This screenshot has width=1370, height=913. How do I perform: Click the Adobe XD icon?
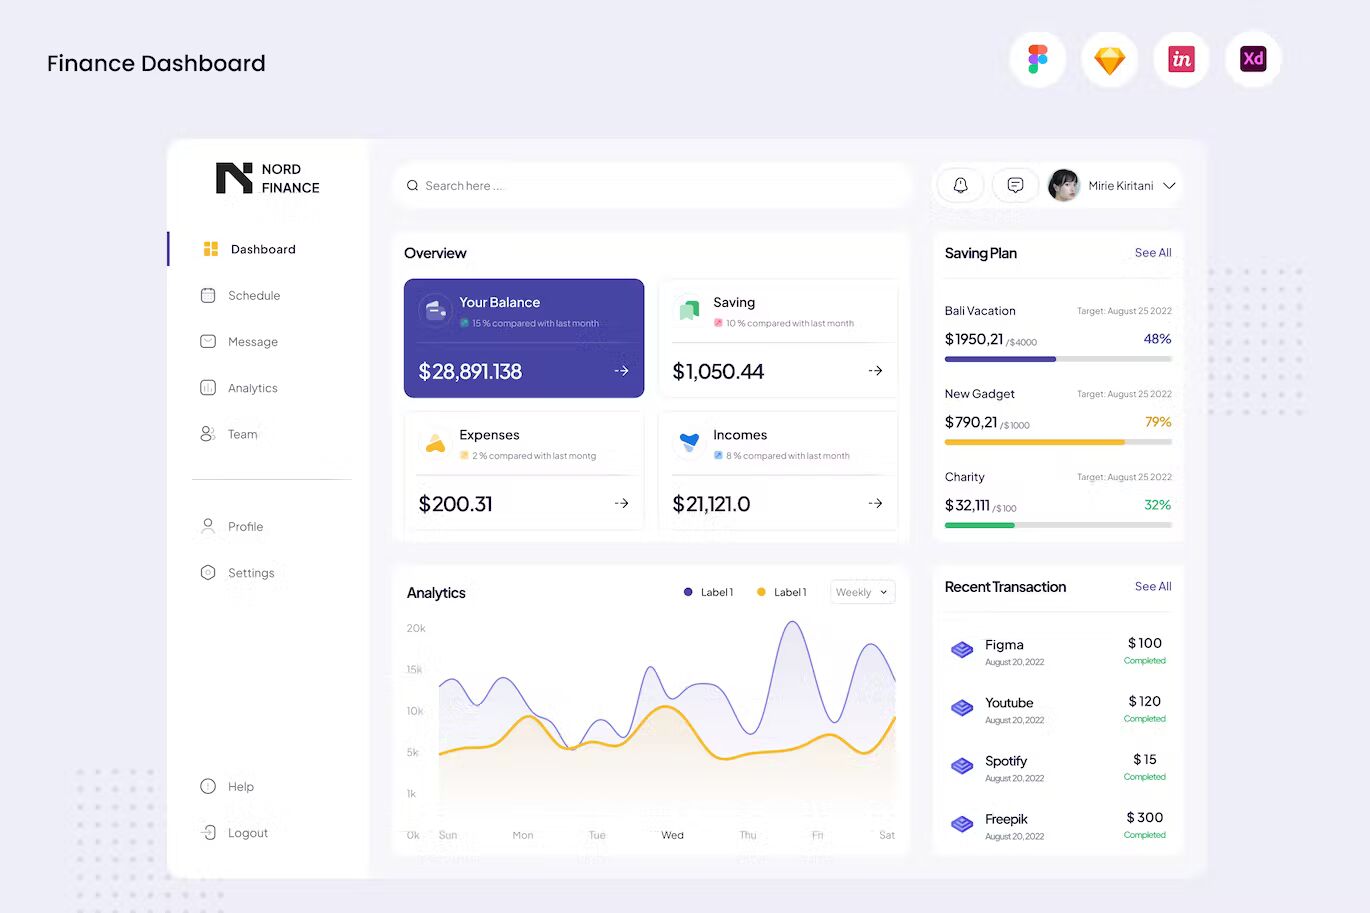click(1253, 59)
